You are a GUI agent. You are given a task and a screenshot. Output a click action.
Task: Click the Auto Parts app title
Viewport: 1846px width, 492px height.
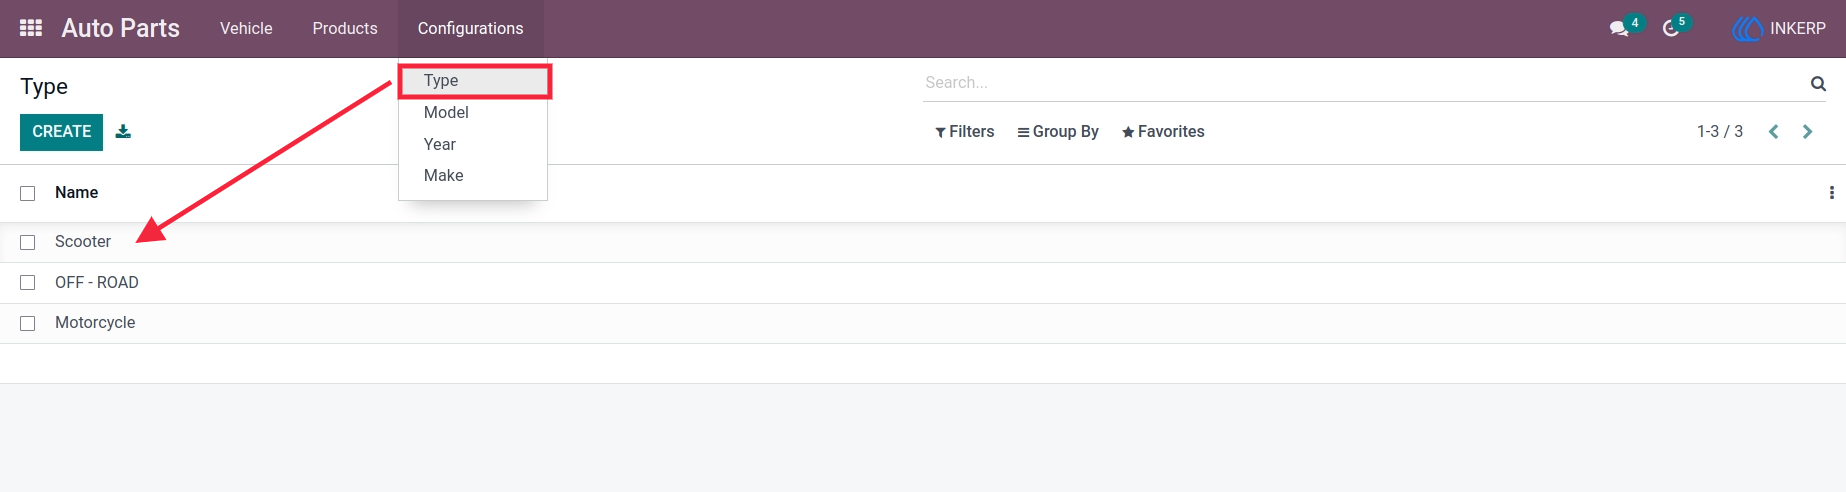point(121,28)
